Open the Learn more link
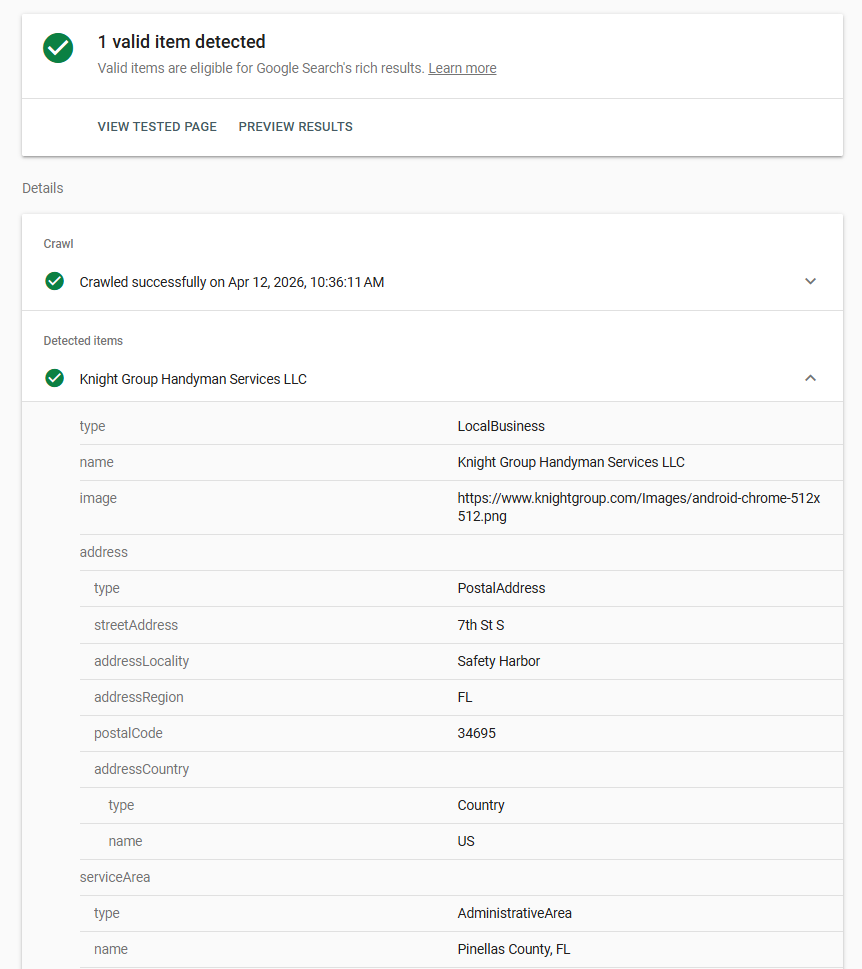The width and height of the screenshot is (862, 969). (x=462, y=68)
